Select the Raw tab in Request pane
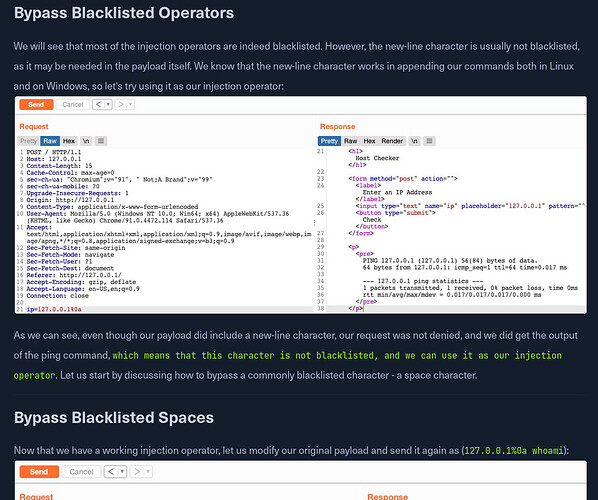 click(50, 141)
